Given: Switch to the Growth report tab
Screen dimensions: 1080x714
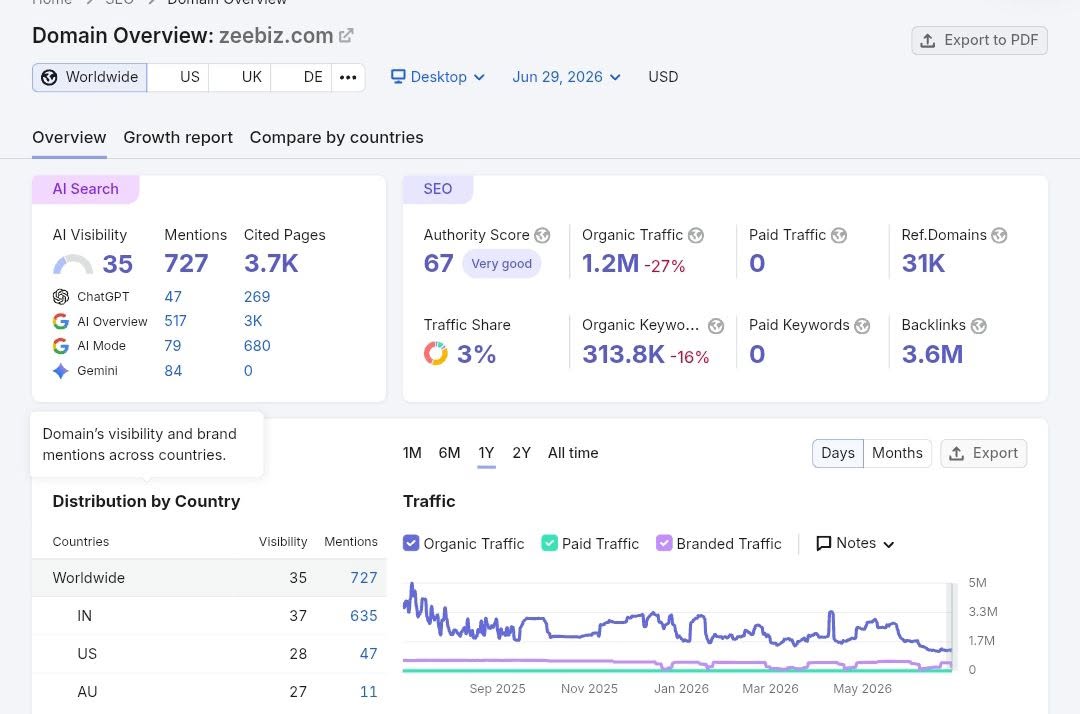Looking at the screenshot, I should [178, 138].
